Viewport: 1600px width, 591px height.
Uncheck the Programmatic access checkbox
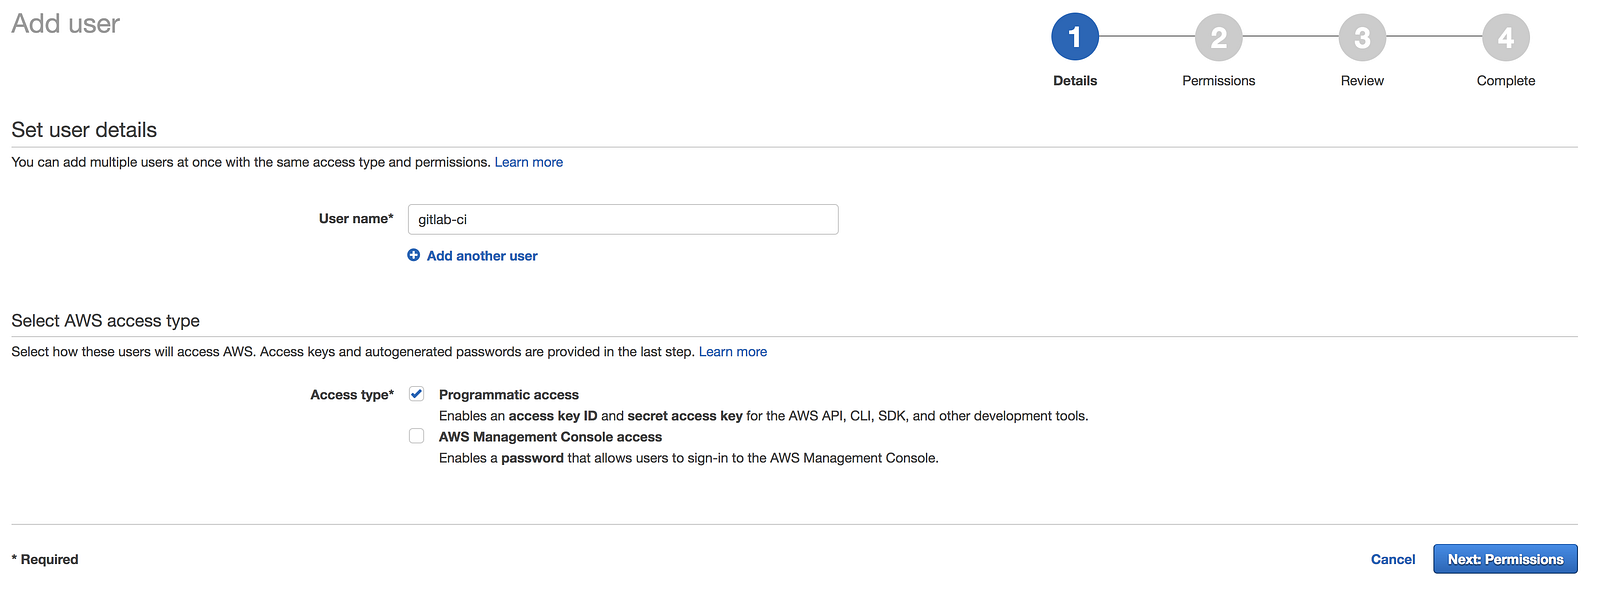tap(417, 394)
